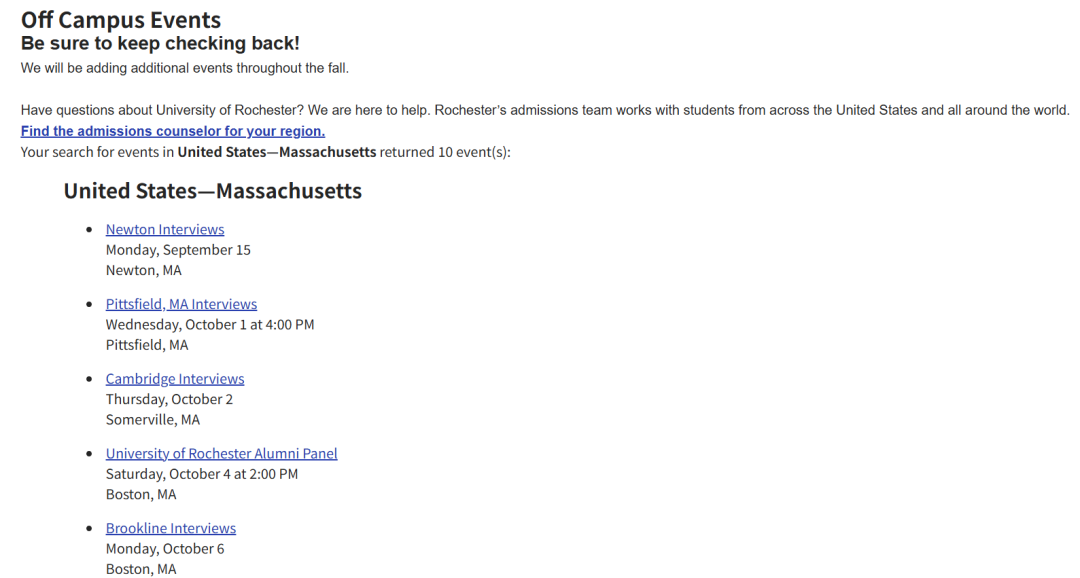Open the Pittsfield, MA Interviews link
This screenshot has width=1080, height=578.
tap(181, 304)
